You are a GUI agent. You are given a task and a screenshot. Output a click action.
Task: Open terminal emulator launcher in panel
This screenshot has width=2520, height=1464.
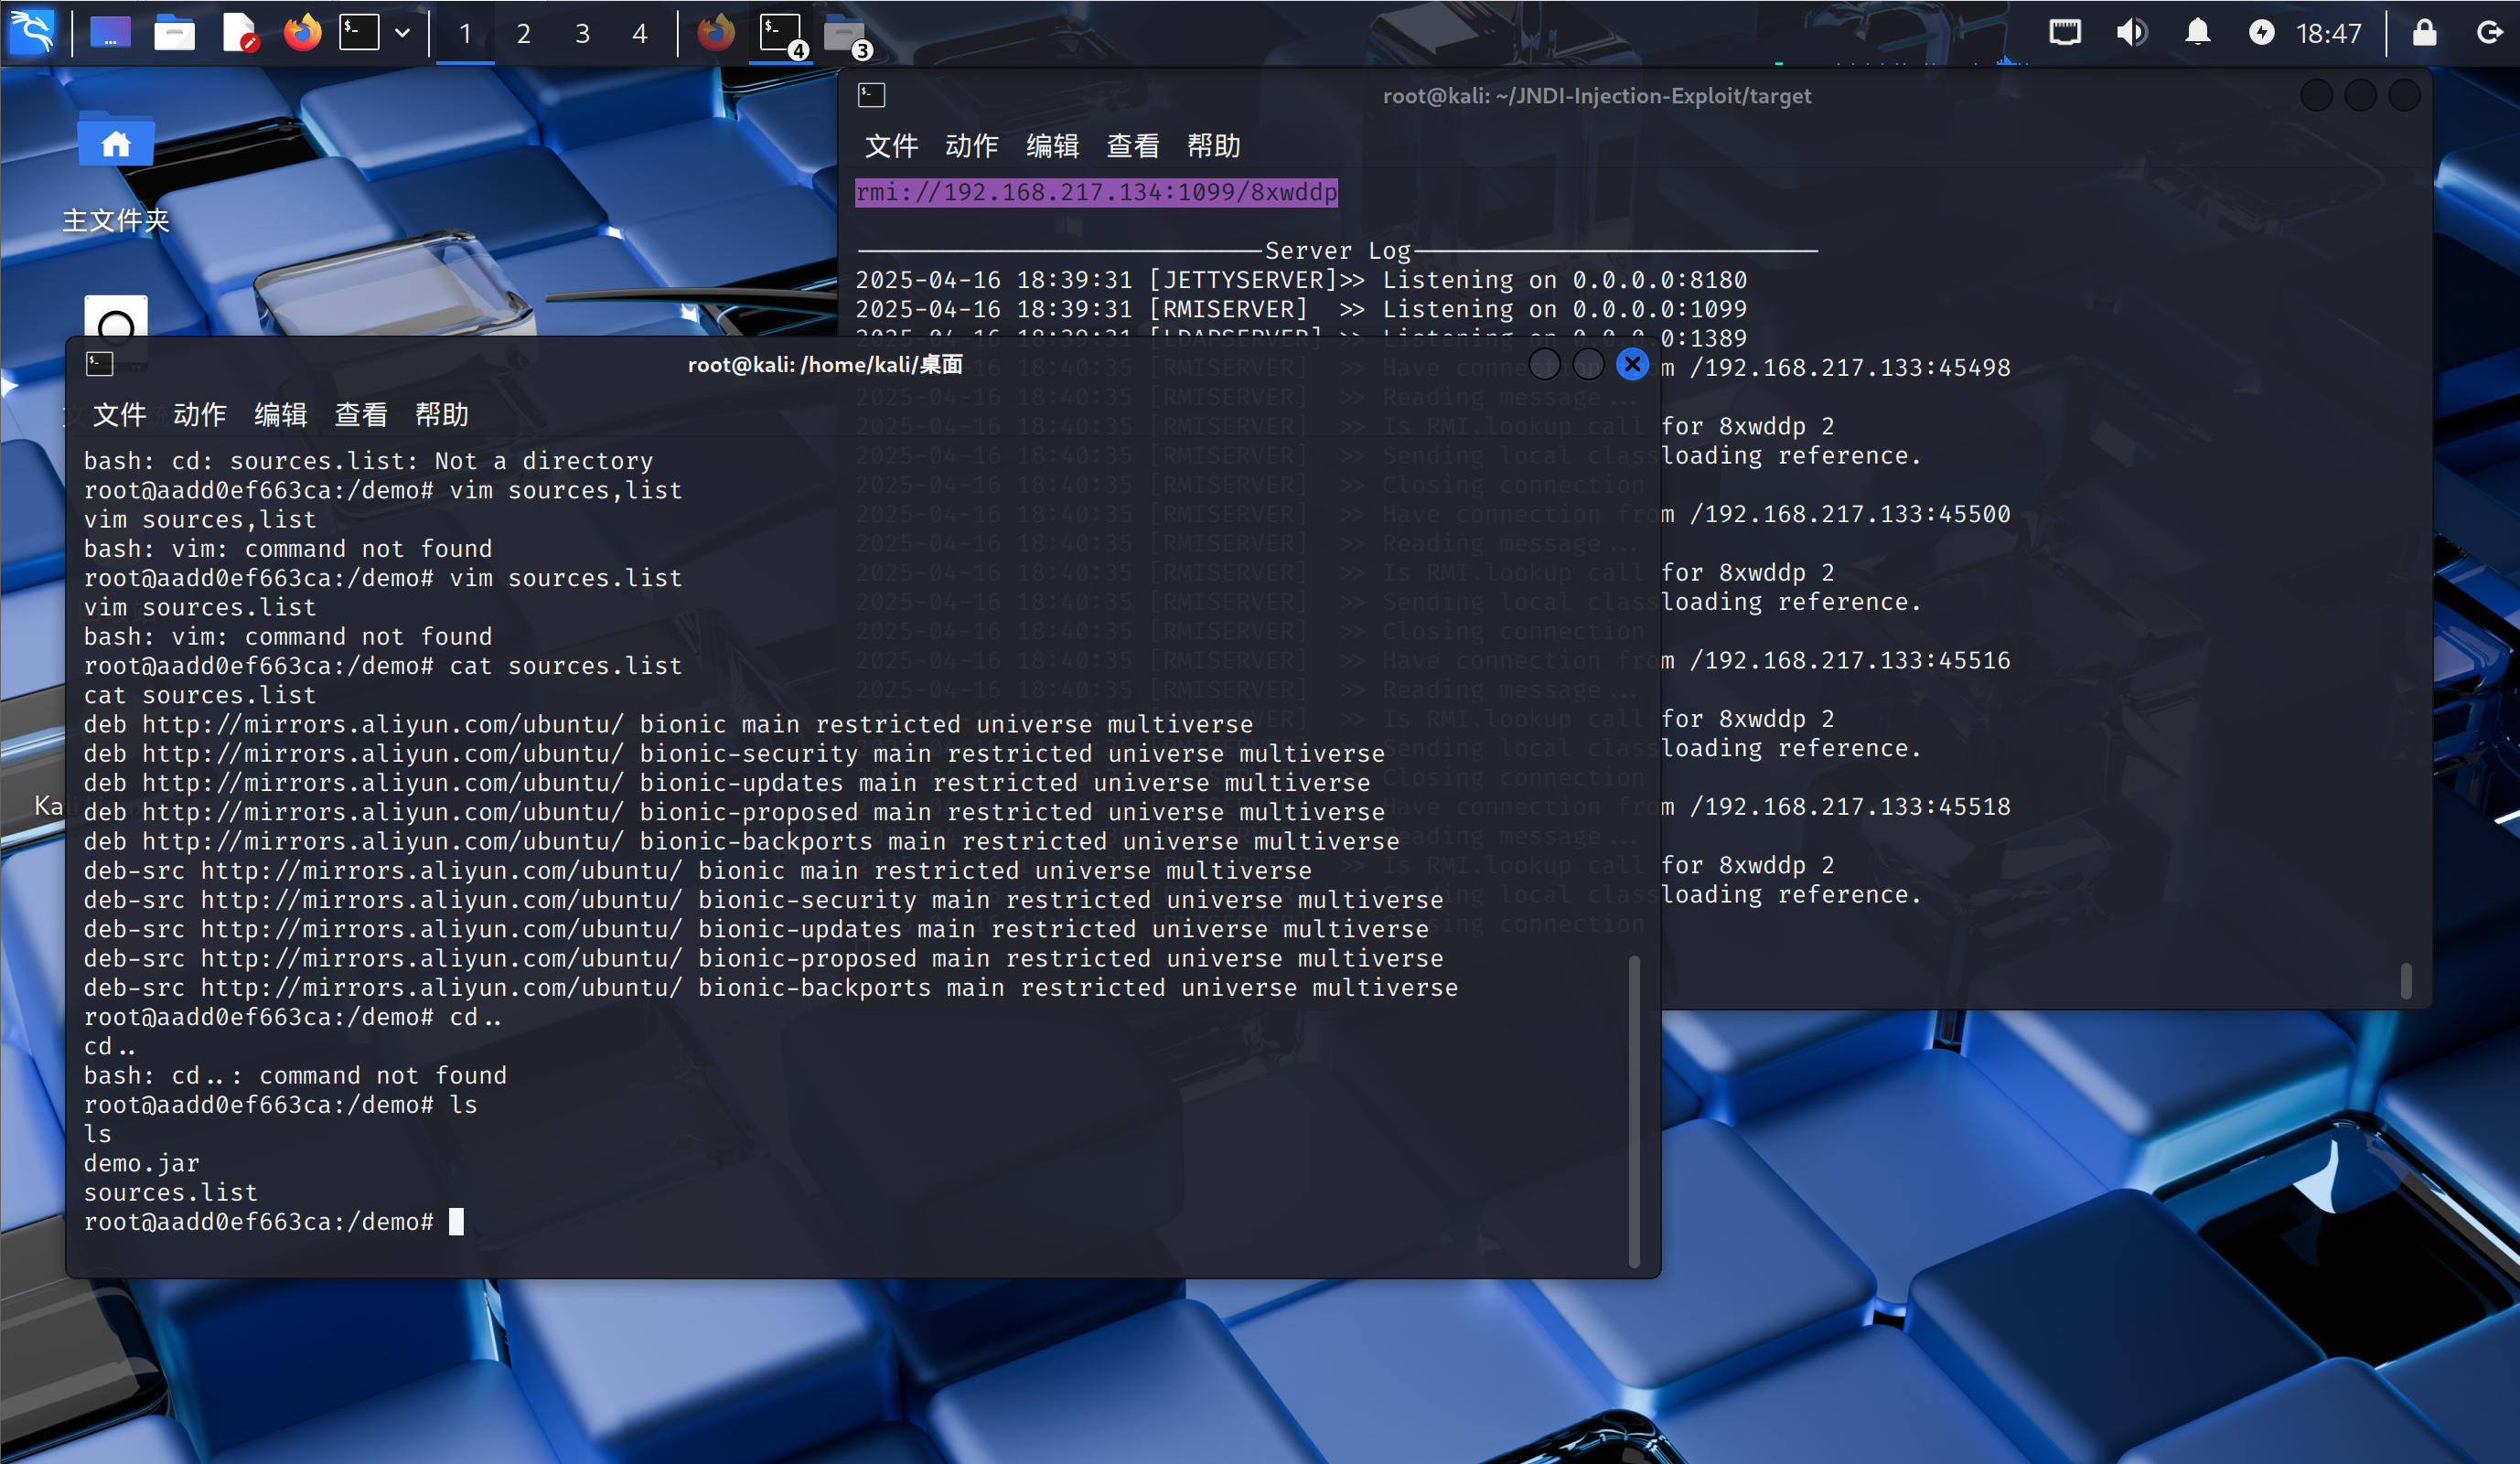pos(359,32)
